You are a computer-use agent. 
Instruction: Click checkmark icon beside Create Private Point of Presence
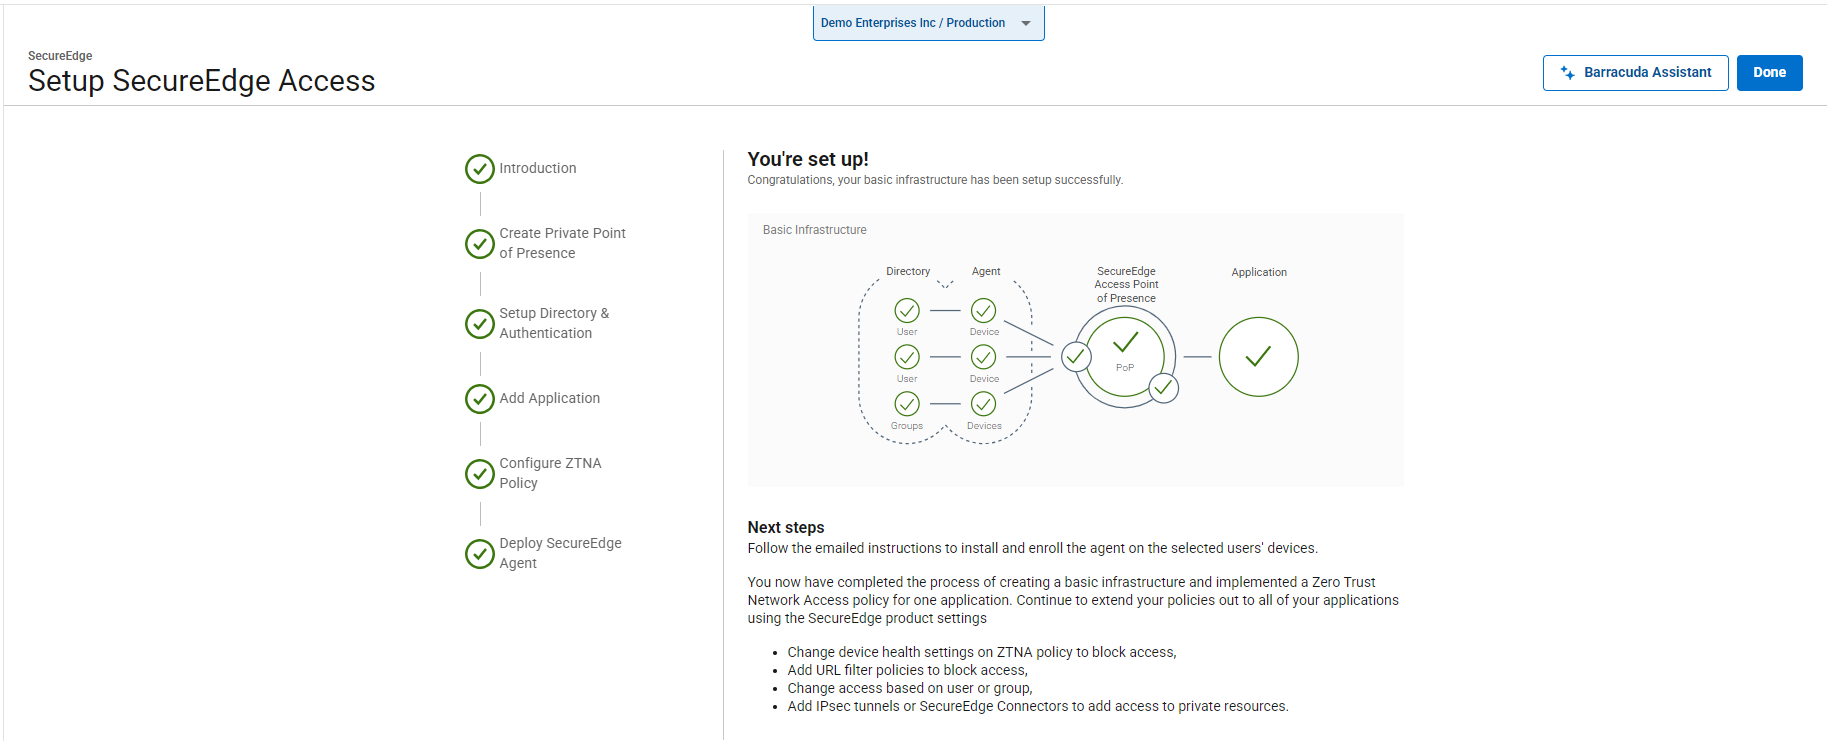480,243
